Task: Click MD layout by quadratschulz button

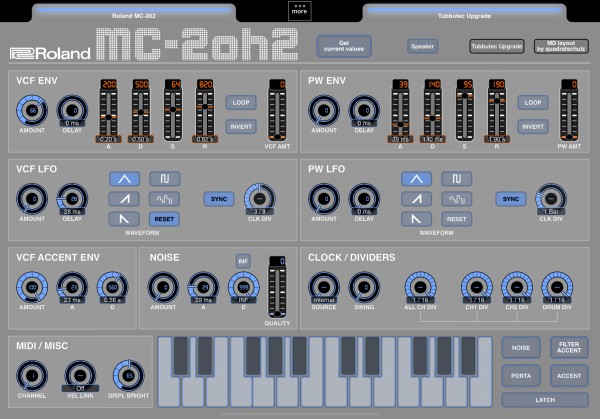Action: click(561, 46)
